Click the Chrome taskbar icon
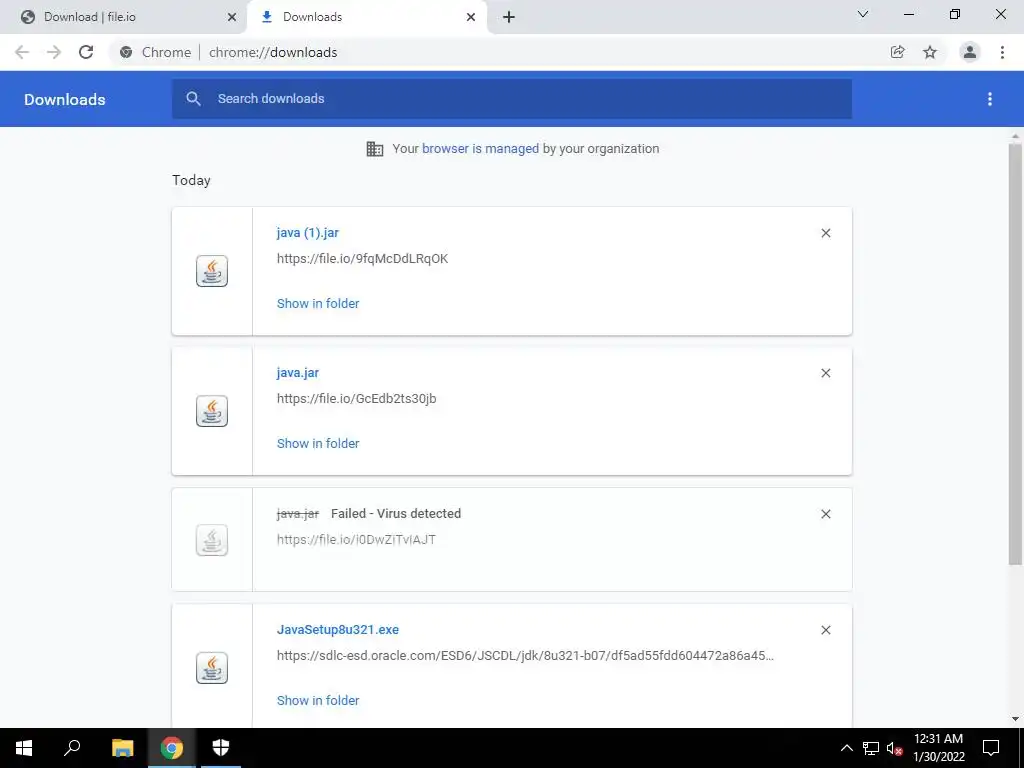This screenshot has width=1024, height=768. coord(172,748)
